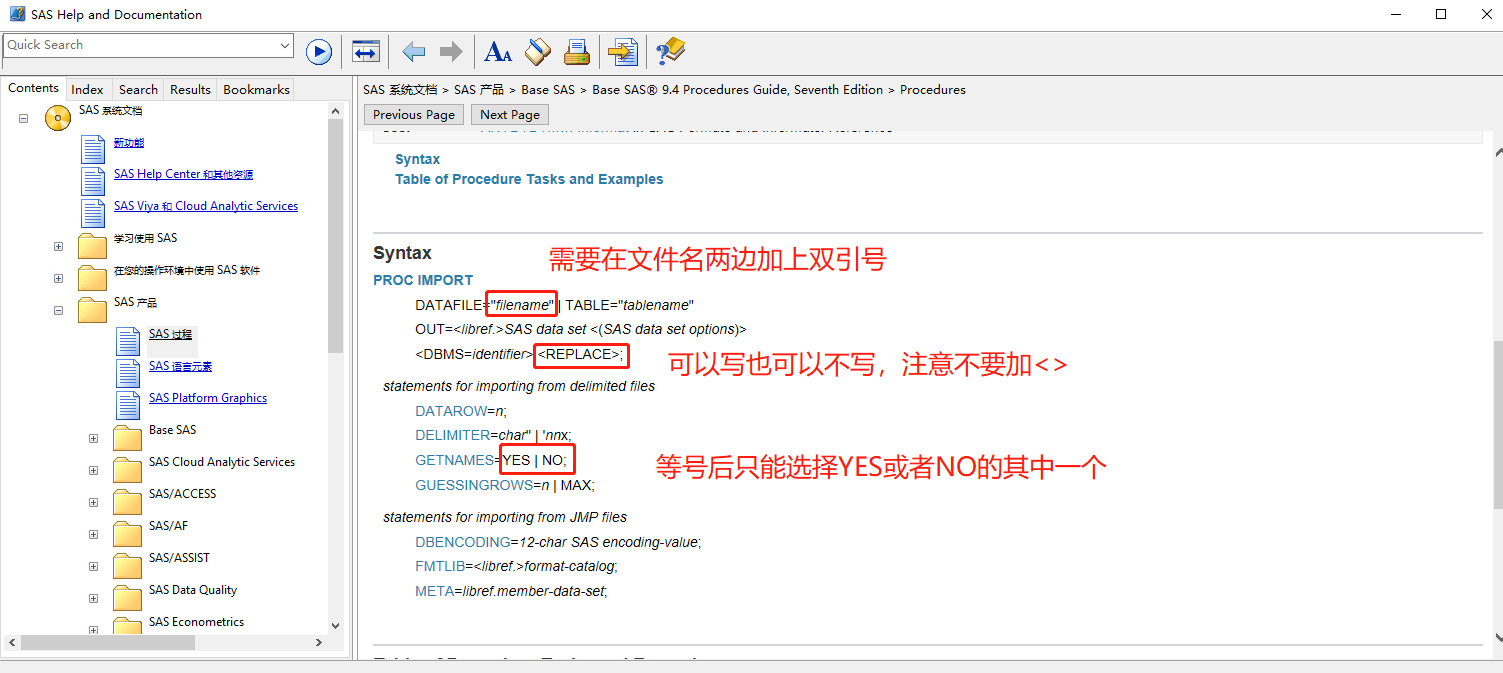Image resolution: width=1503 pixels, height=673 pixels.
Task: Expand the 学习使用 SAS folder
Action: [x=58, y=246]
